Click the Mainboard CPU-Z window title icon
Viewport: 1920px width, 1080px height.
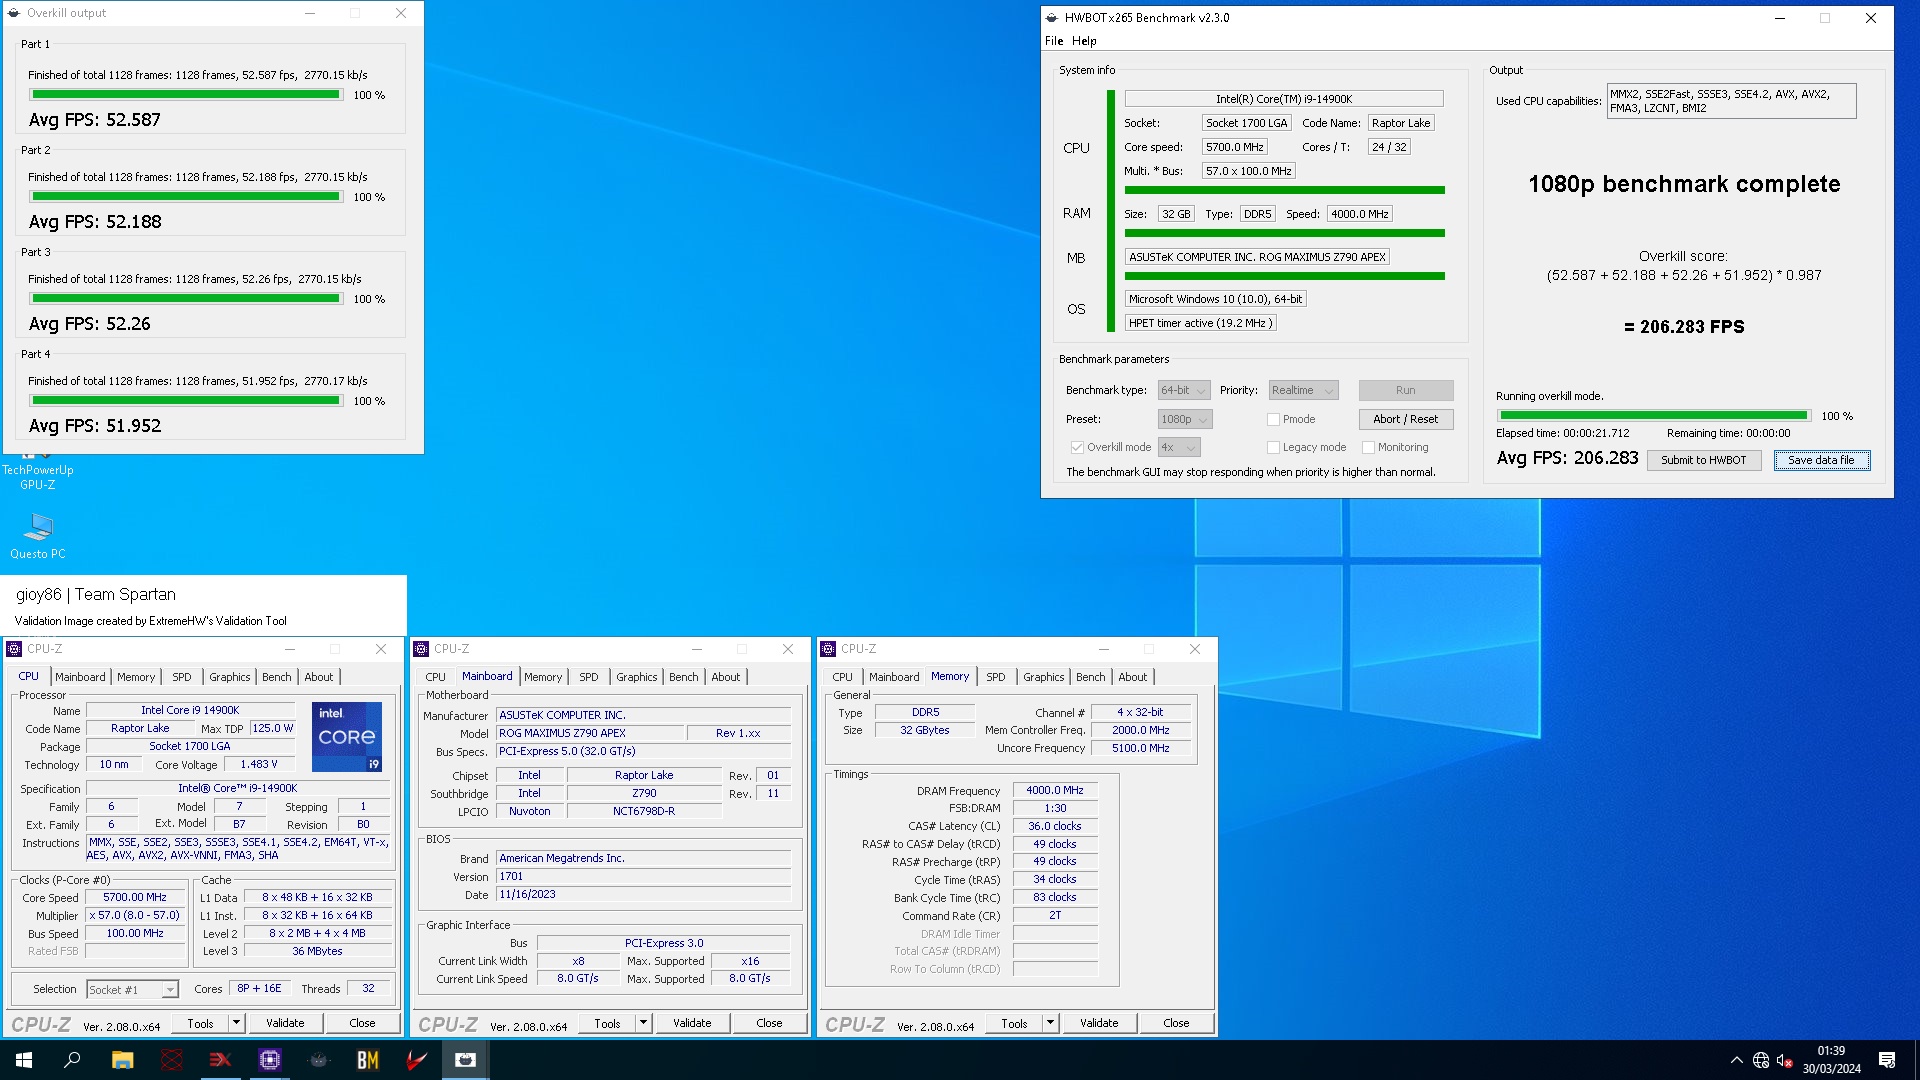click(421, 649)
